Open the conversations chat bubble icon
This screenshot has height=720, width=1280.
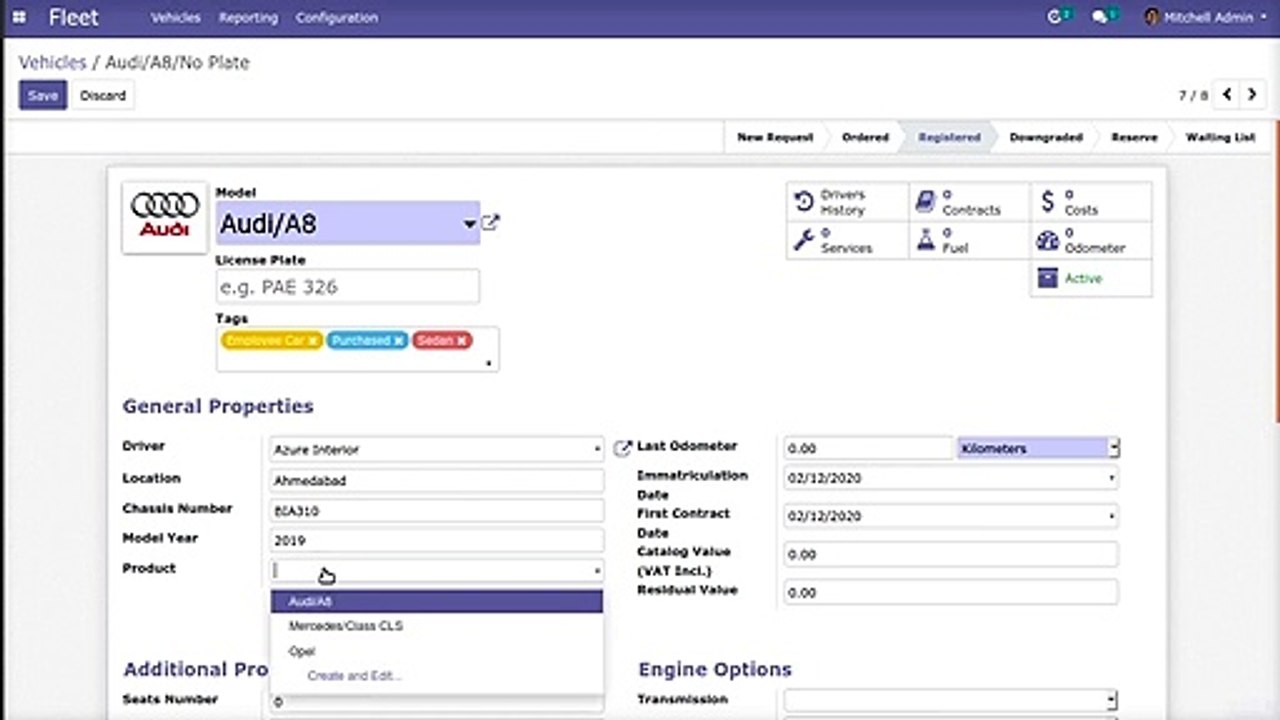1102,17
